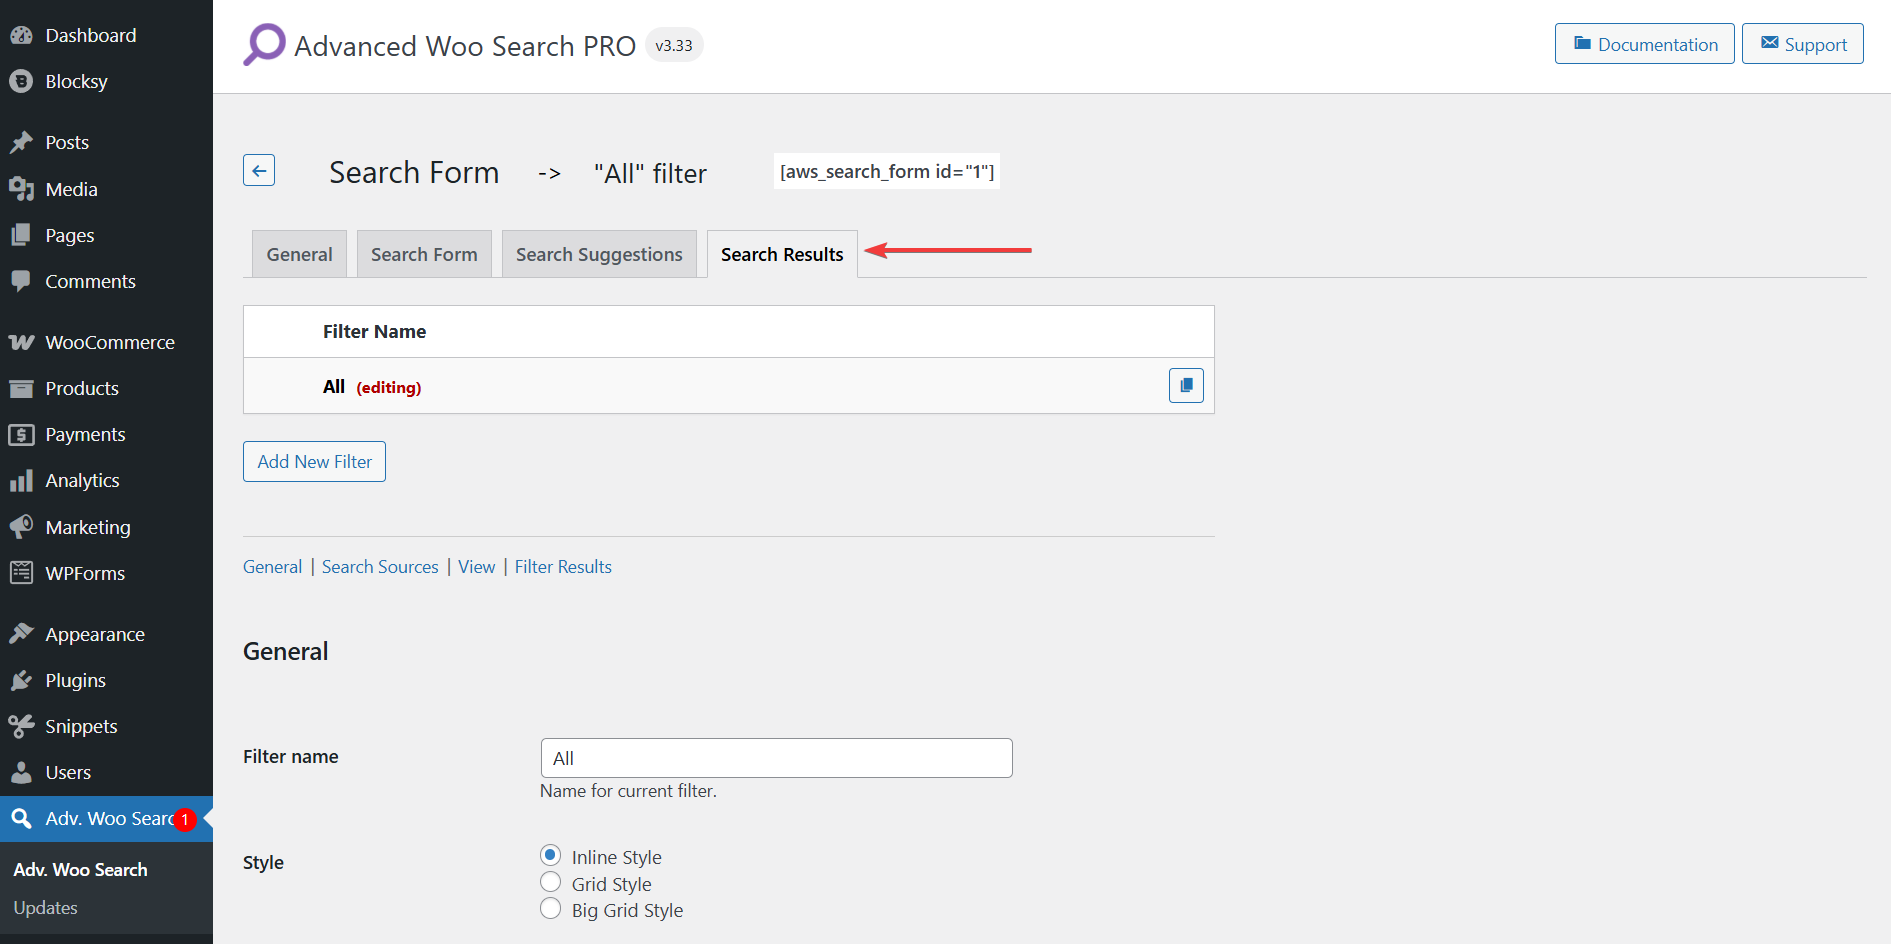This screenshot has height=944, width=1891.
Task: Click the Appearance paintbrush icon
Action: [x=21, y=634]
